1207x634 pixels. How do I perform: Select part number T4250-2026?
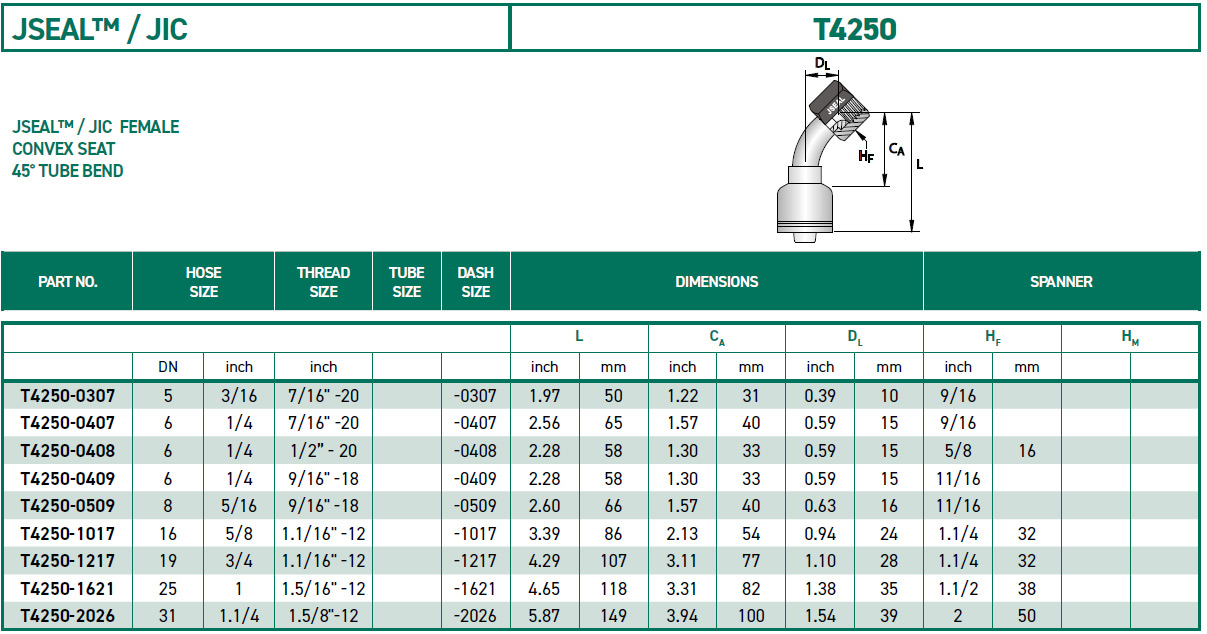[67, 616]
